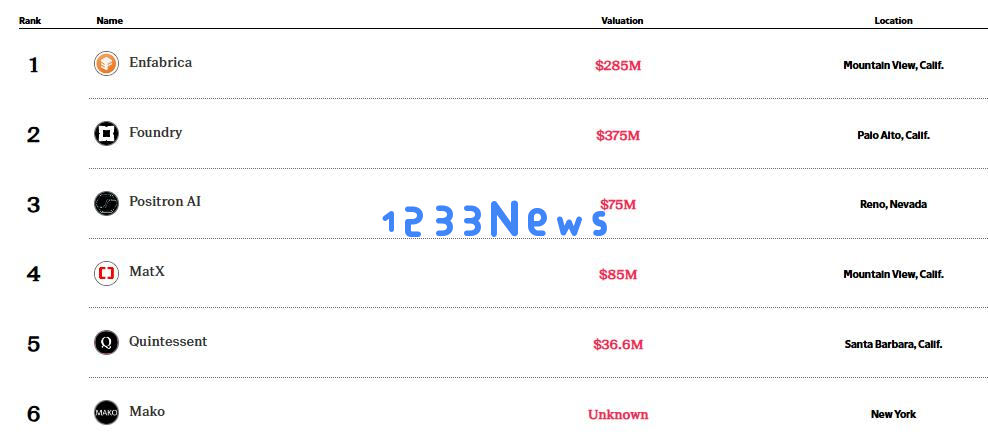Sort by the Location column header

click(x=893, y=21)
